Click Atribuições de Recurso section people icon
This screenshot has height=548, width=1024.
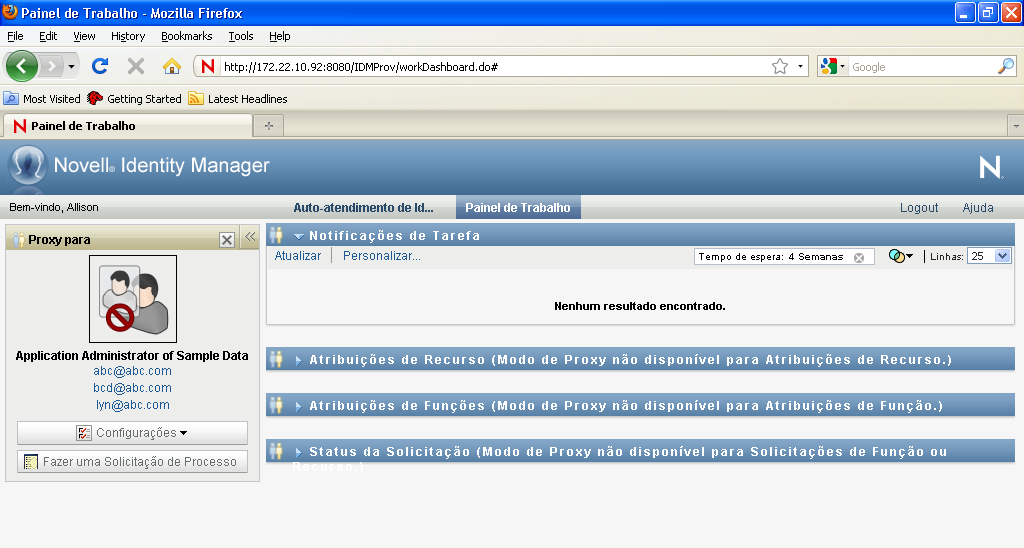point(276,359)
